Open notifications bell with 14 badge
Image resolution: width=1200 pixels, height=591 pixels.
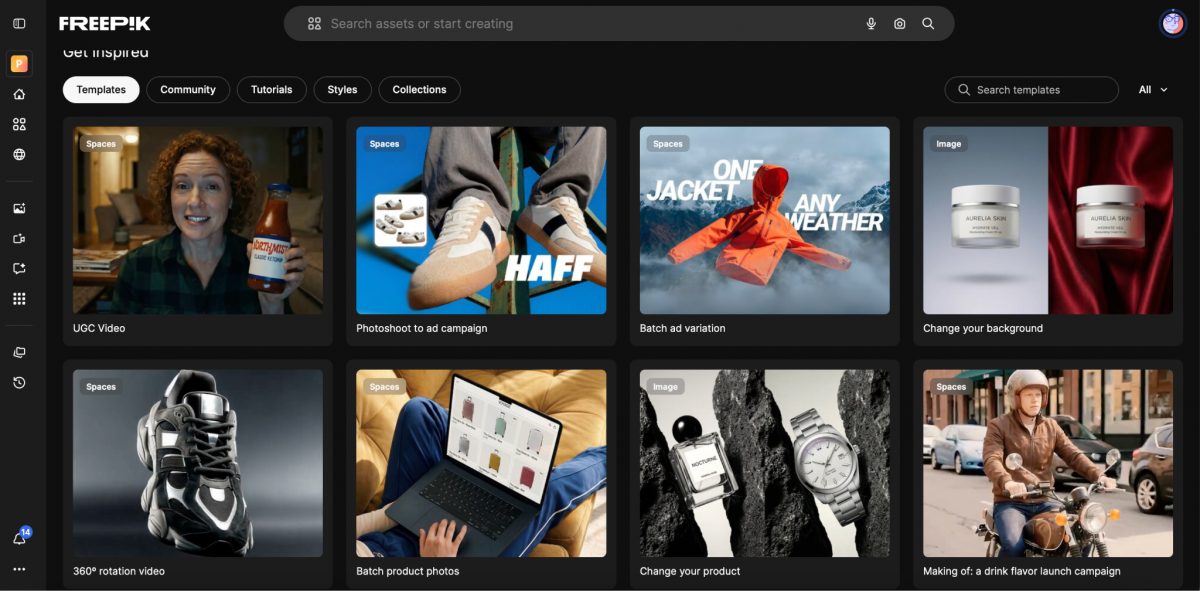(19, 538)
